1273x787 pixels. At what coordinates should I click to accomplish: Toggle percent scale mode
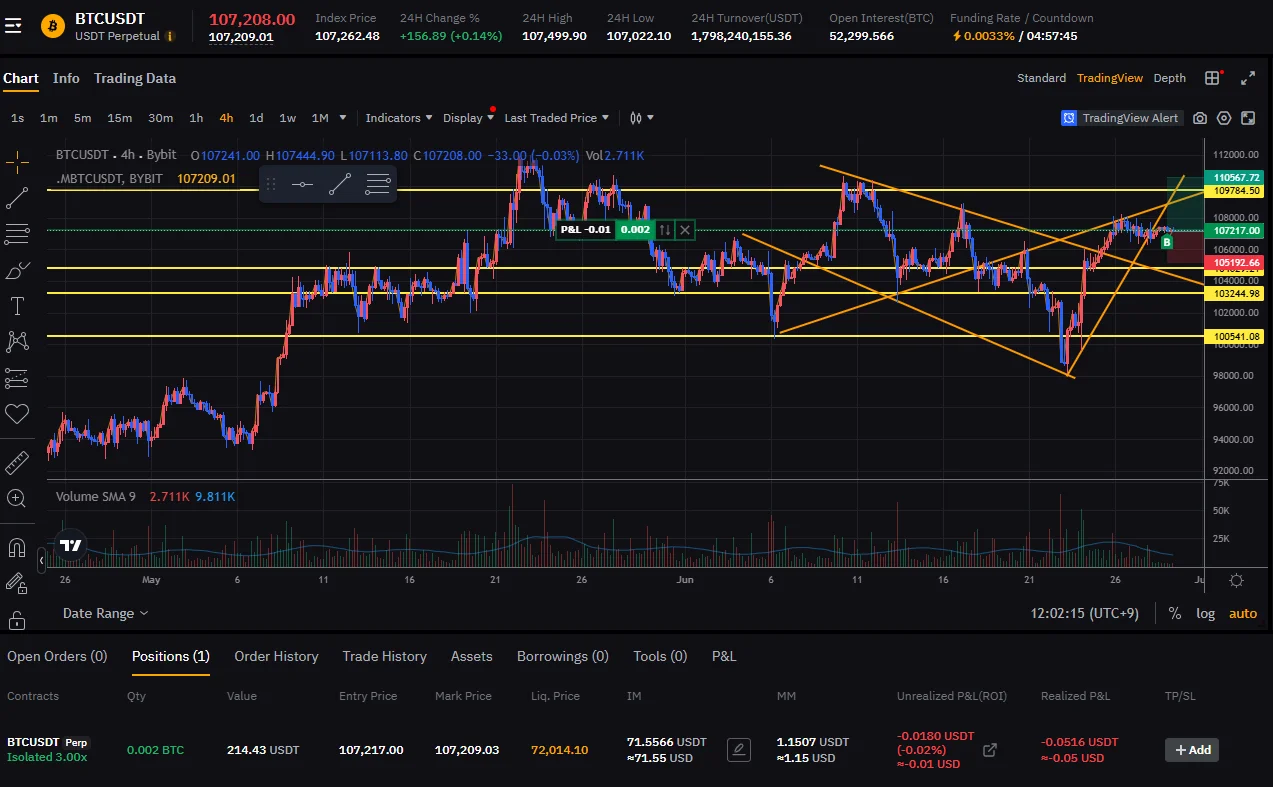pos(1175,613)
